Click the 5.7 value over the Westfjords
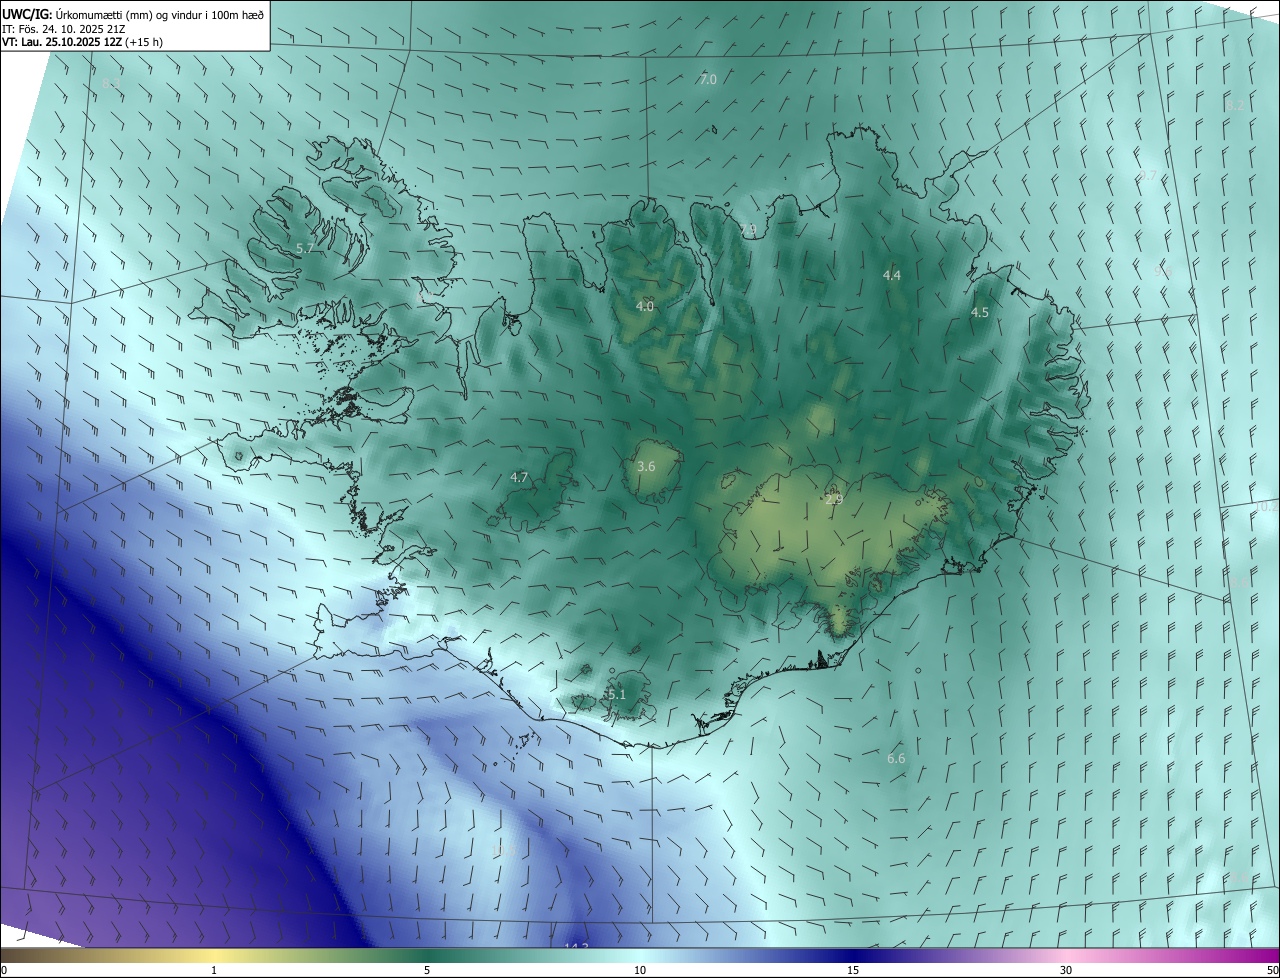This screenshot has height=978, width=1280. tap(305, 248)
